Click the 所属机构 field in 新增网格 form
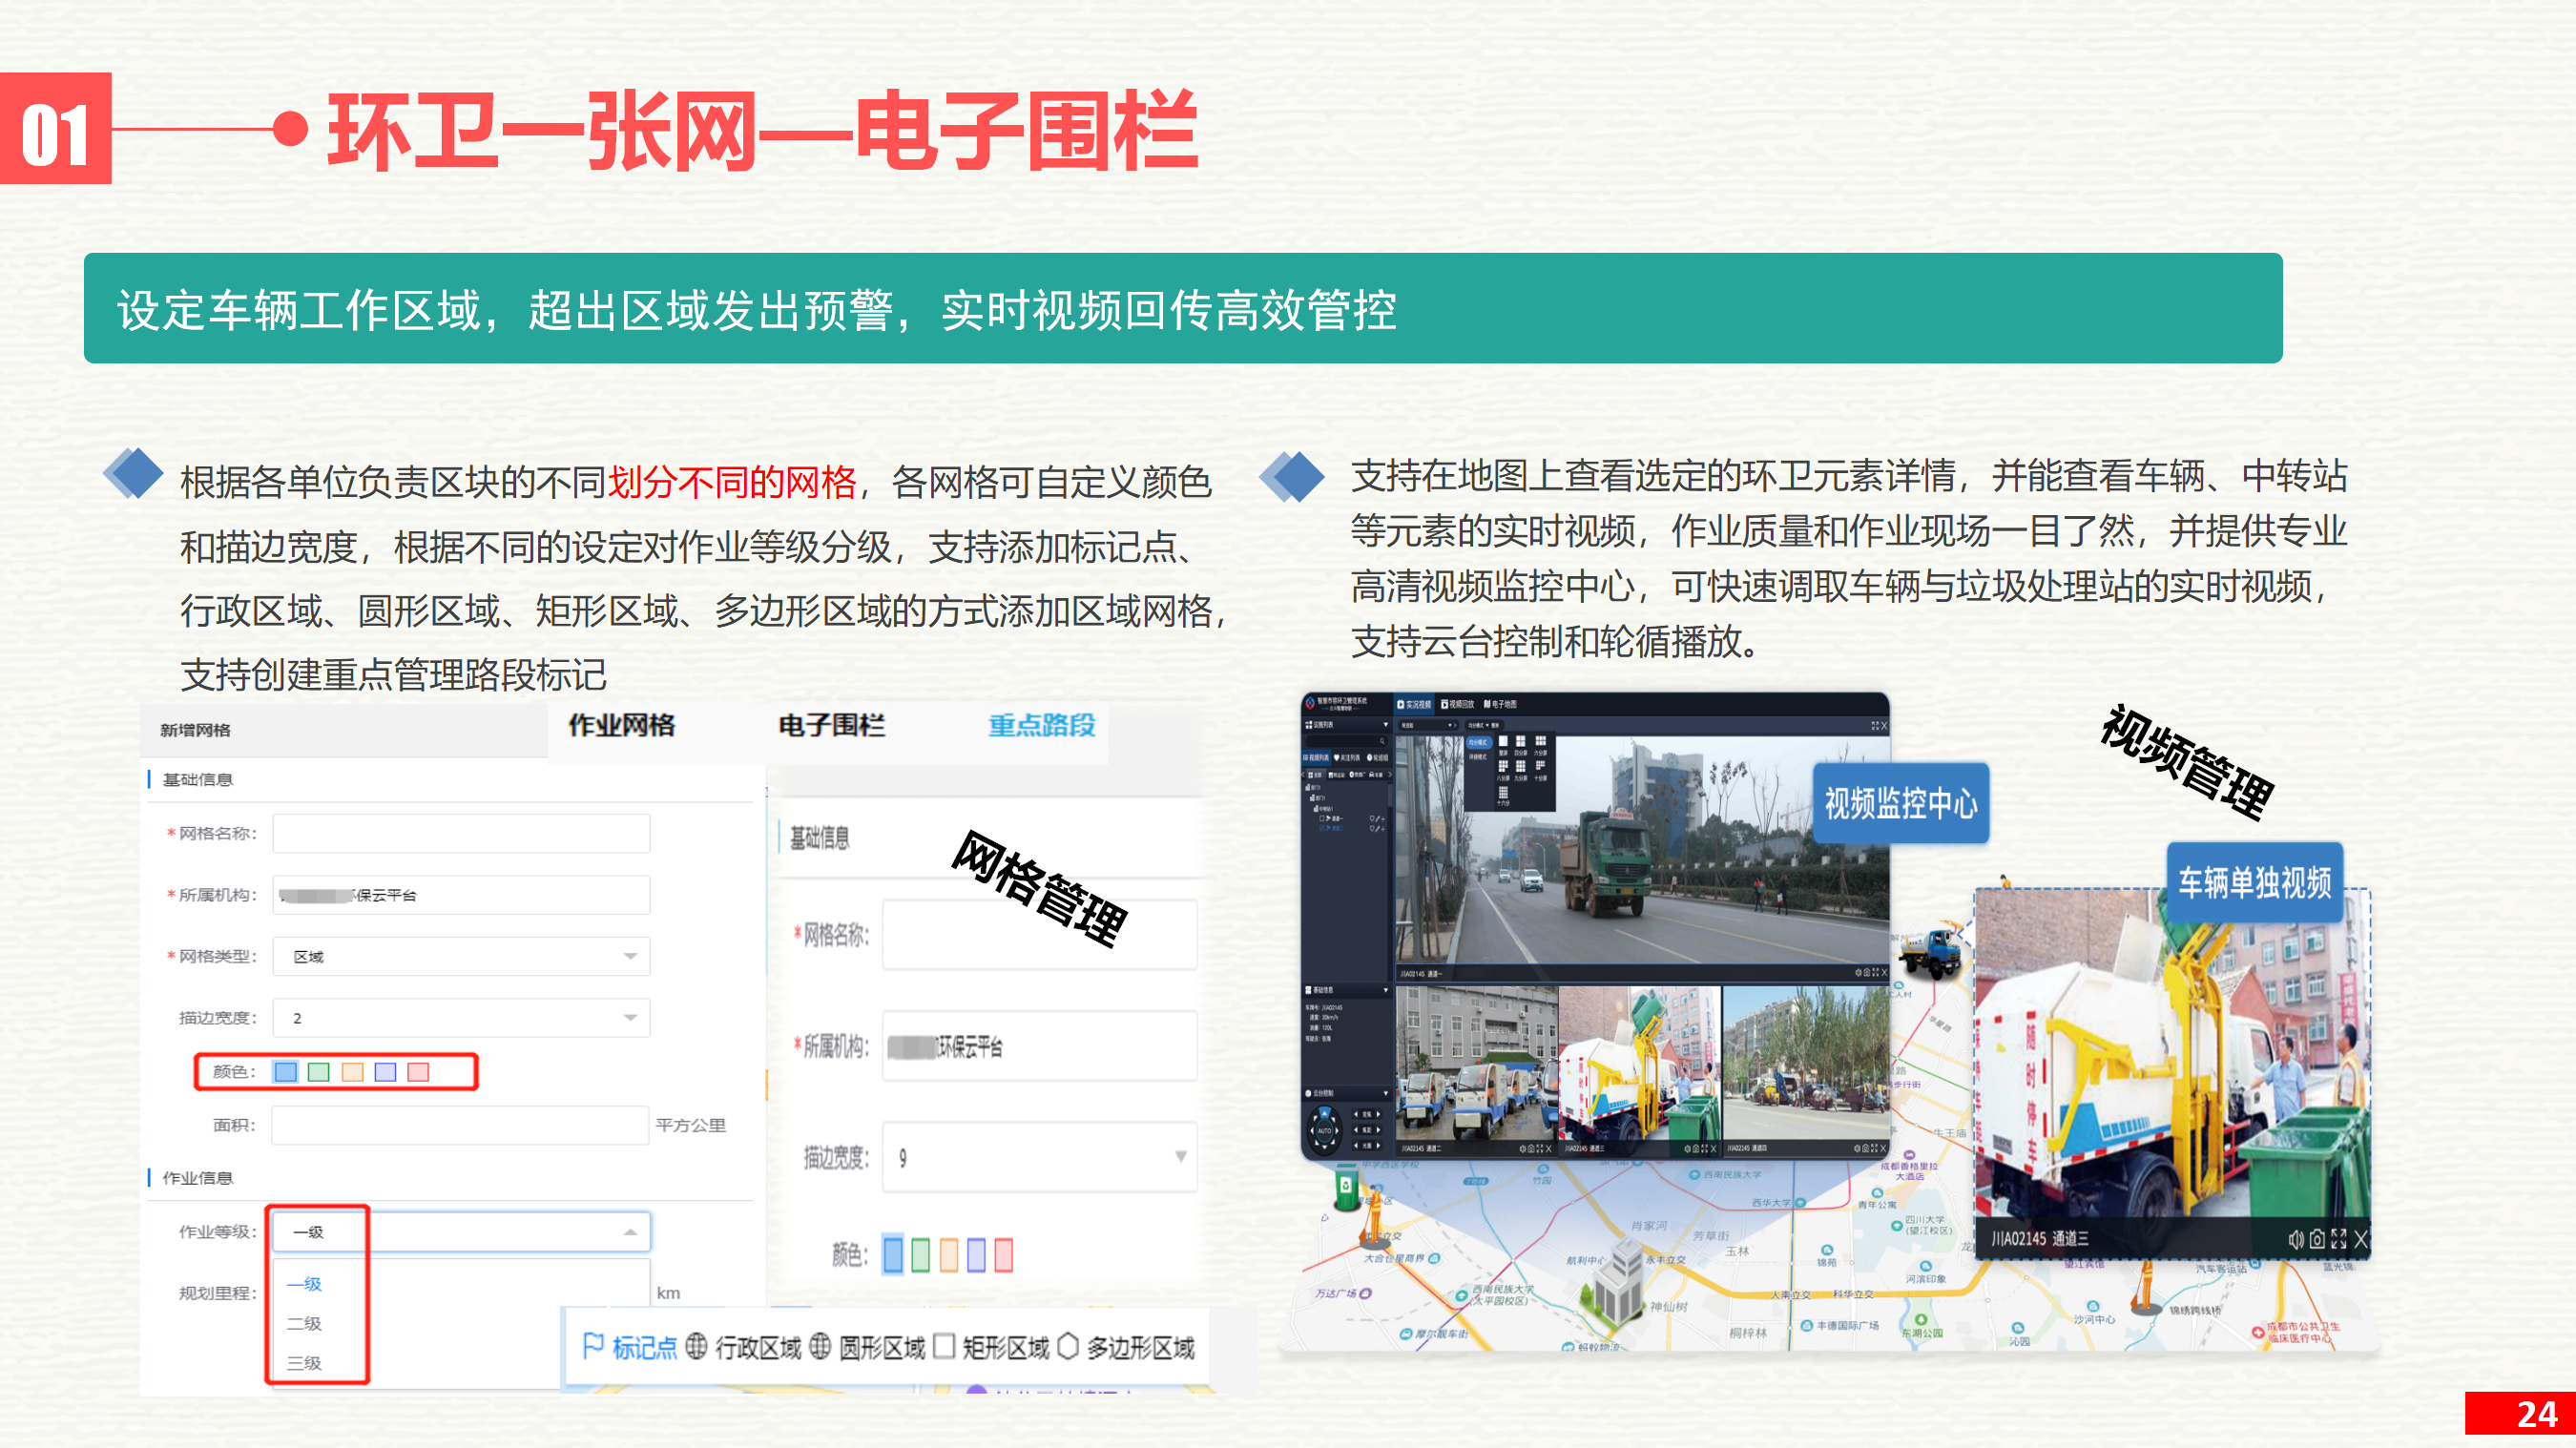Screen dimensions: 2576x1448 (x=461, y=895)
